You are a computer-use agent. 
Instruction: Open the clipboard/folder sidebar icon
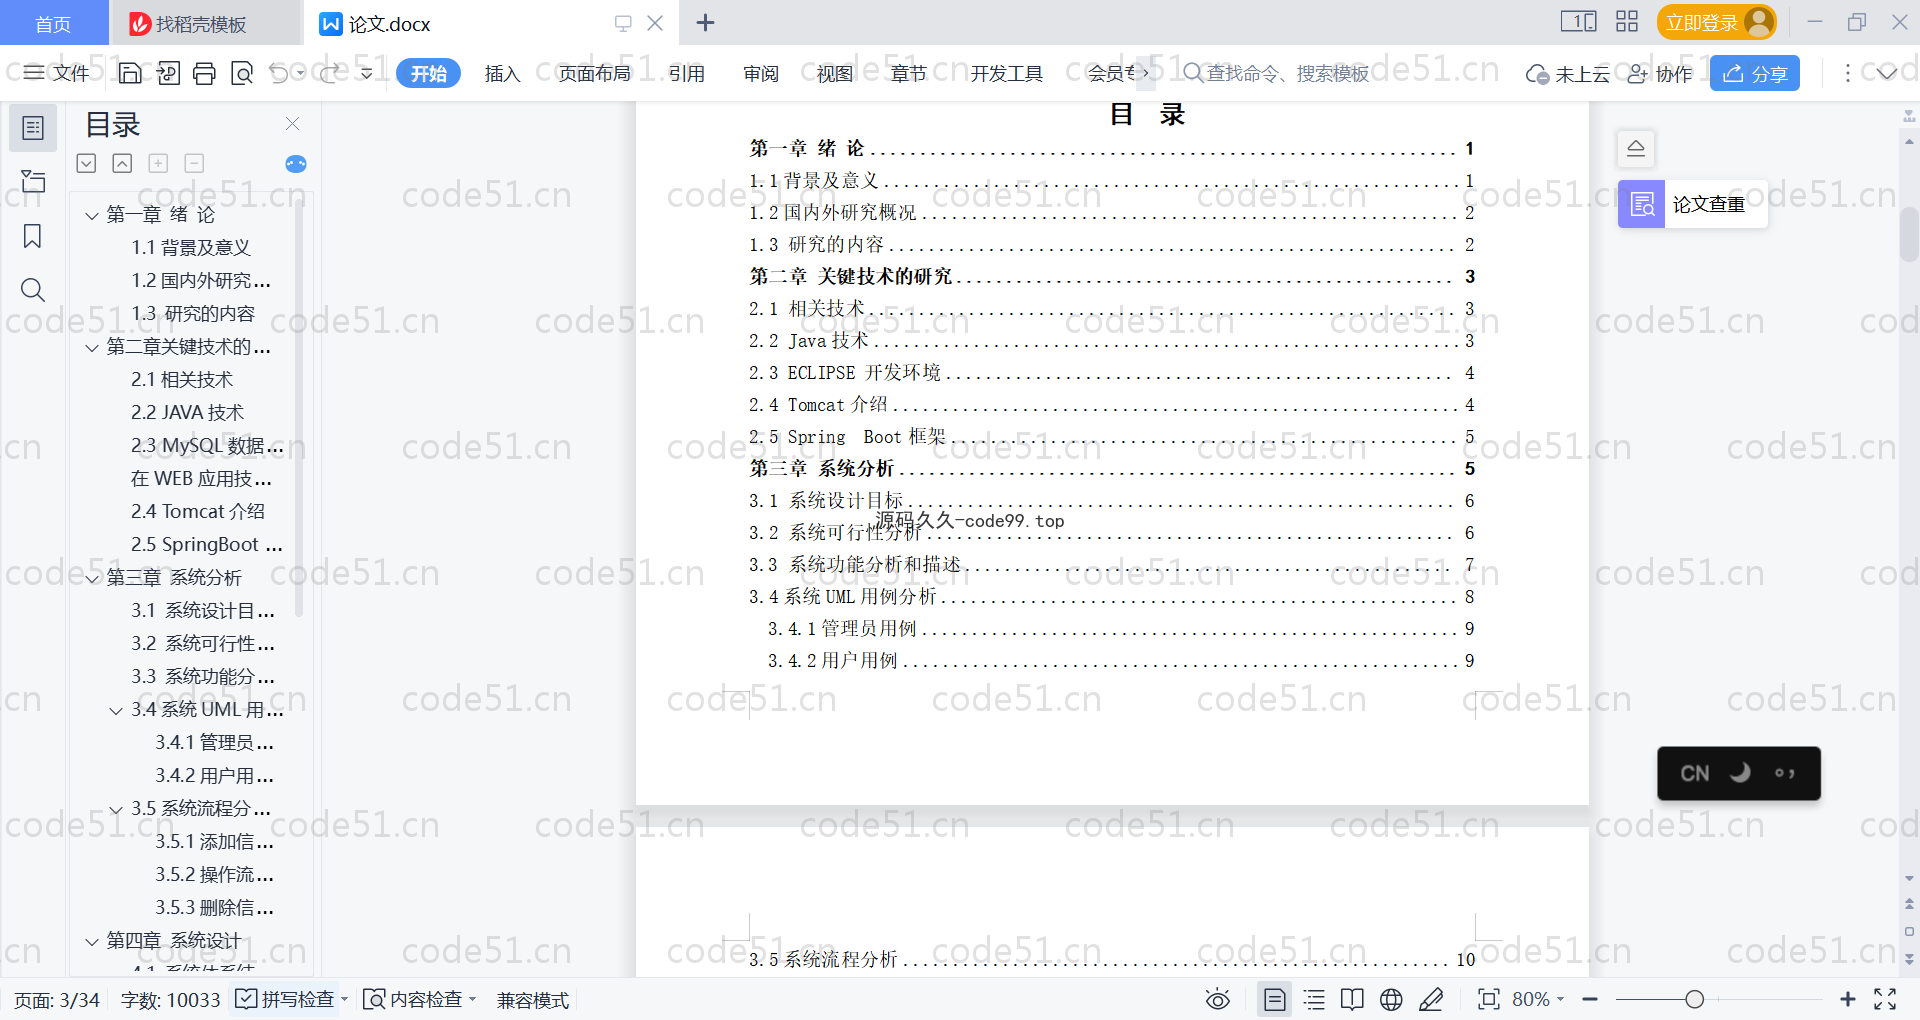click(x=33, y=181)
